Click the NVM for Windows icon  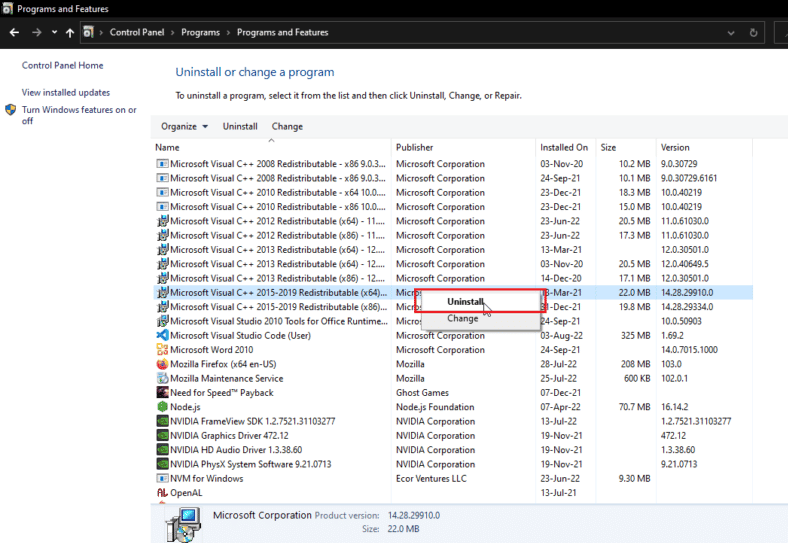click(x=162, y=478)
